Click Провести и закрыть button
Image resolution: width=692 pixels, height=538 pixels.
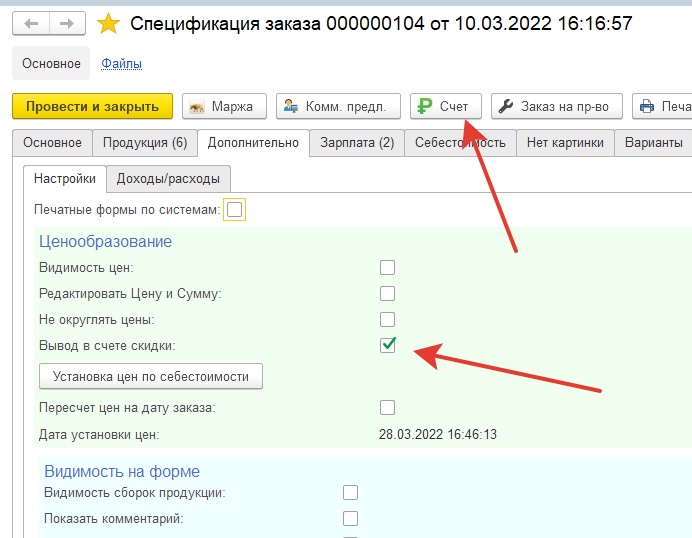point(92,106)
